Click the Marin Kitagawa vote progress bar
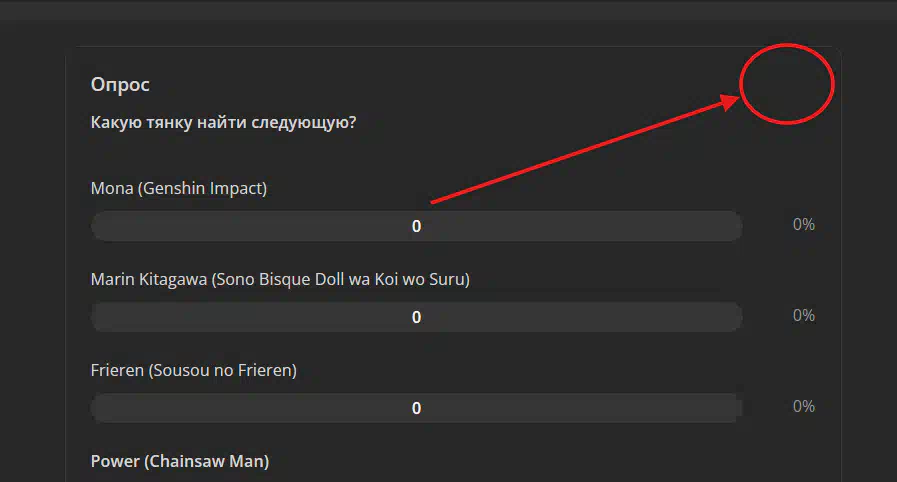 (x=416, y=317)
